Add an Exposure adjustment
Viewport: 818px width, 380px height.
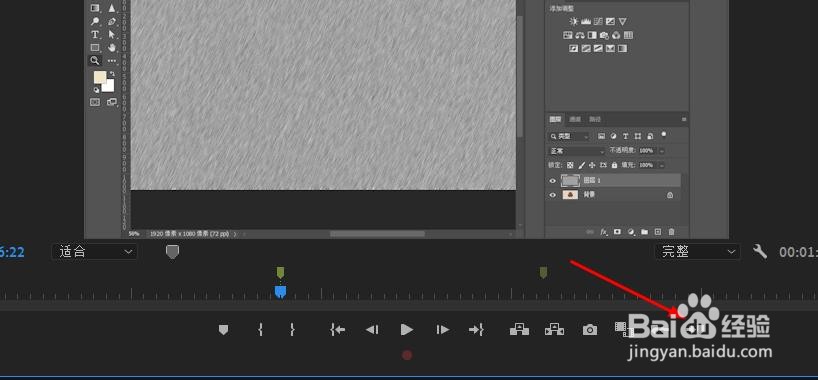(x=610, y=21)
